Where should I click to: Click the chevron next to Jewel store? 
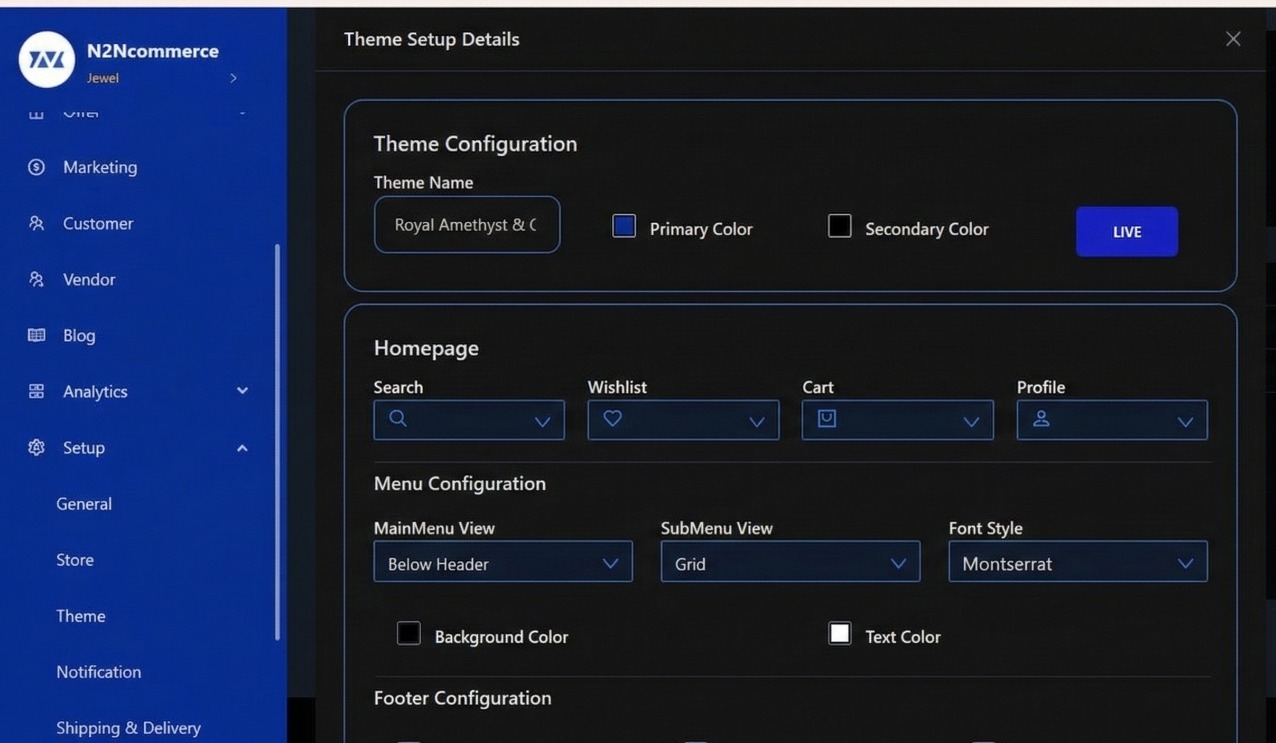point(233,78)
